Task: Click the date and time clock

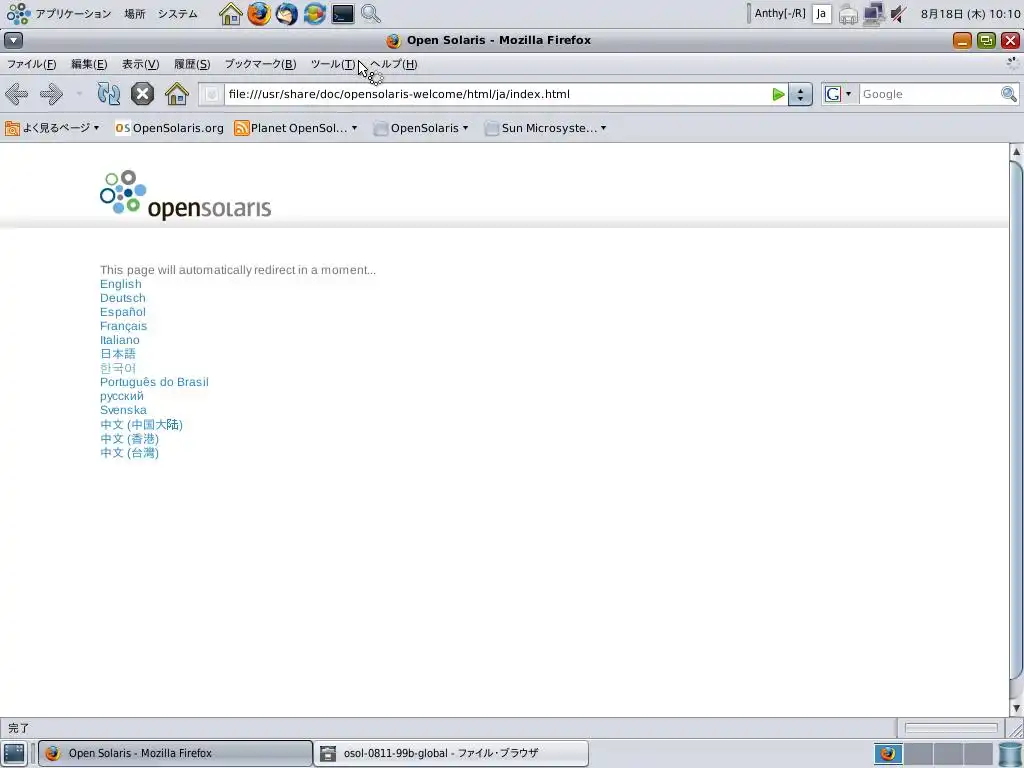Action: coord(970,14)
